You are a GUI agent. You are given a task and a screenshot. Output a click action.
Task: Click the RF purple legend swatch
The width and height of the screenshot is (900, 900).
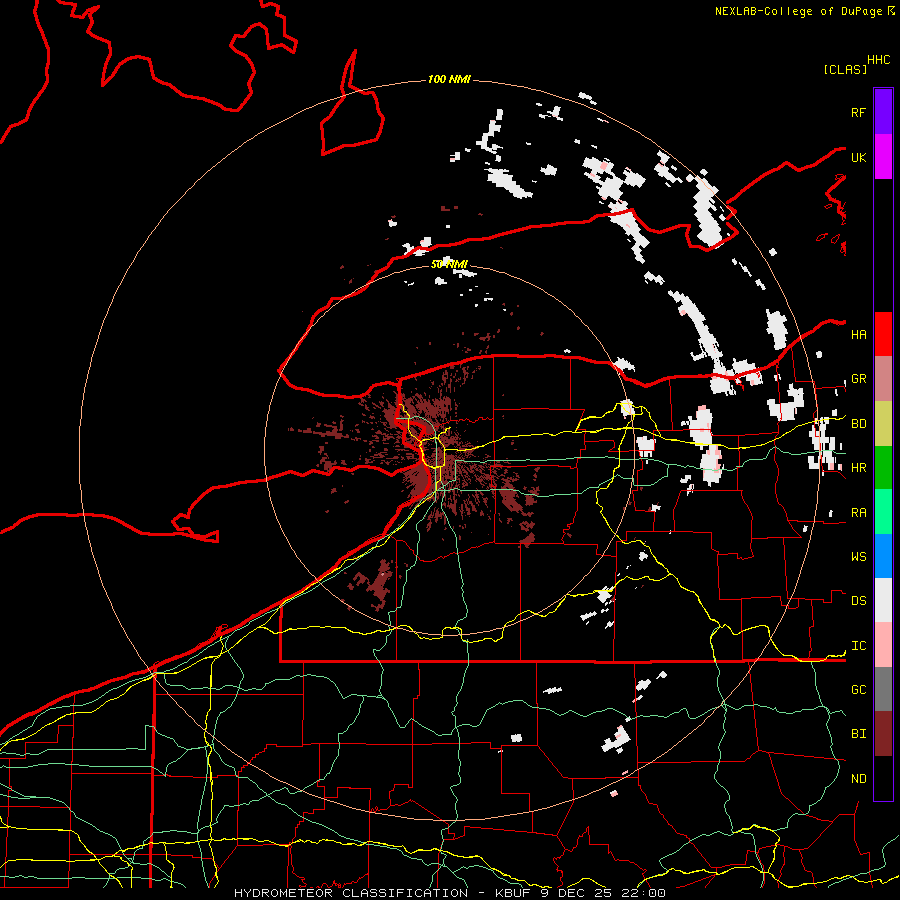[x=883, y=112]
